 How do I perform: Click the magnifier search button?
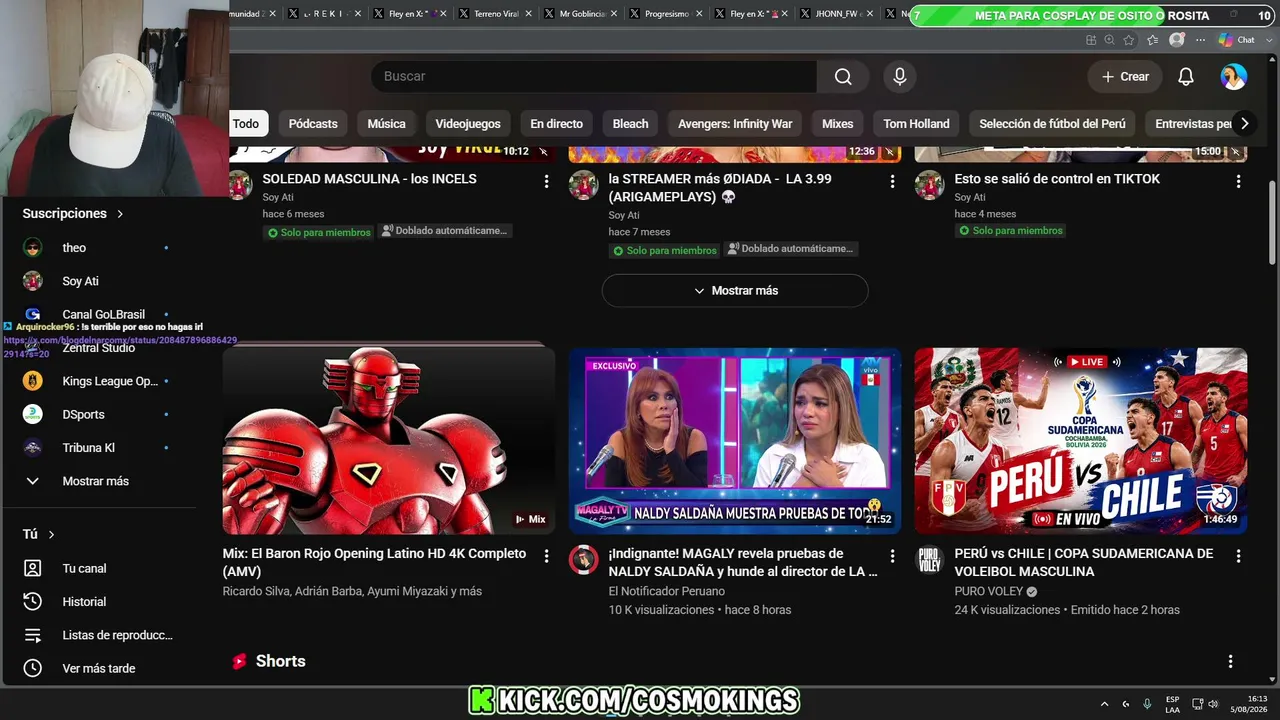843,77
